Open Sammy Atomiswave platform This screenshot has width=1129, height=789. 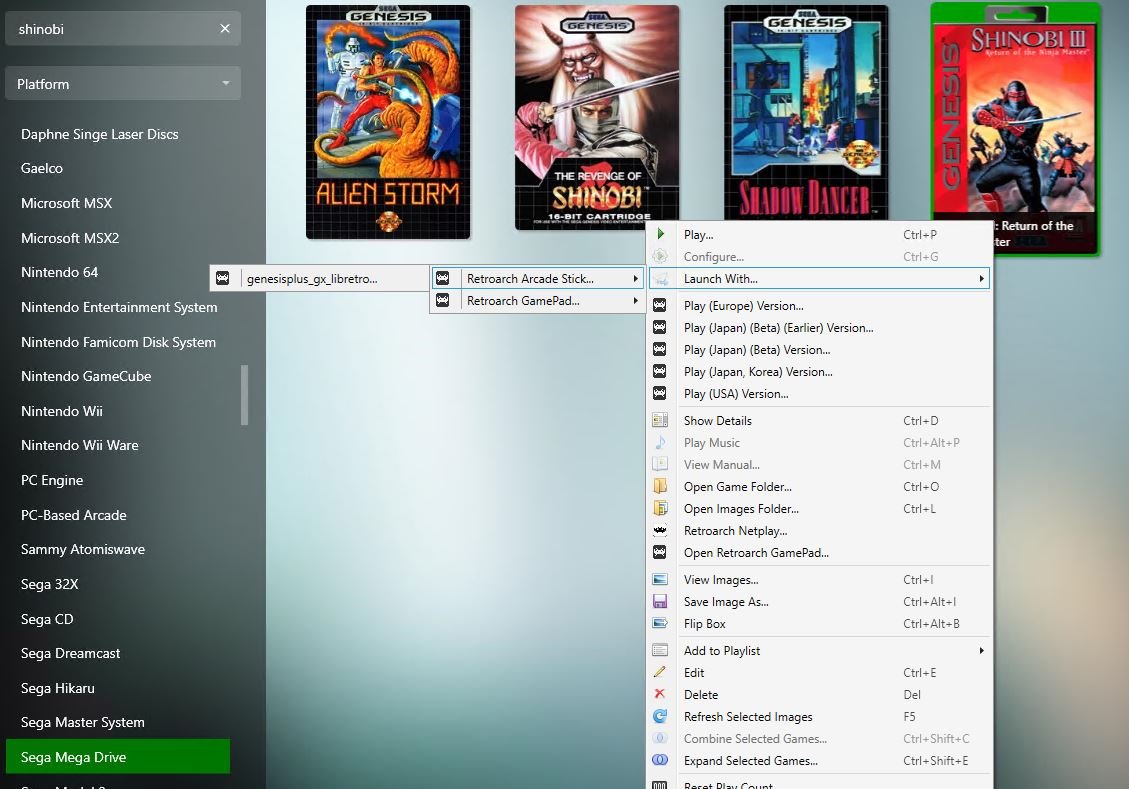pos(83,549)
